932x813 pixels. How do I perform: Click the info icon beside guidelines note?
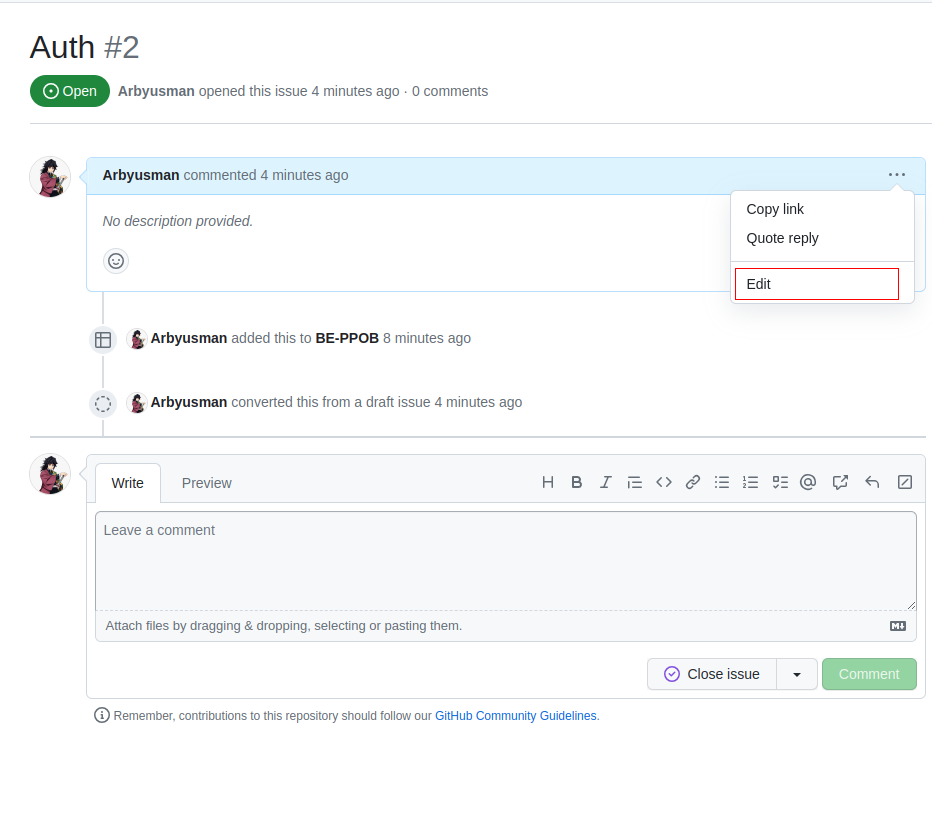pyautogui.click(x=102, y=715)
